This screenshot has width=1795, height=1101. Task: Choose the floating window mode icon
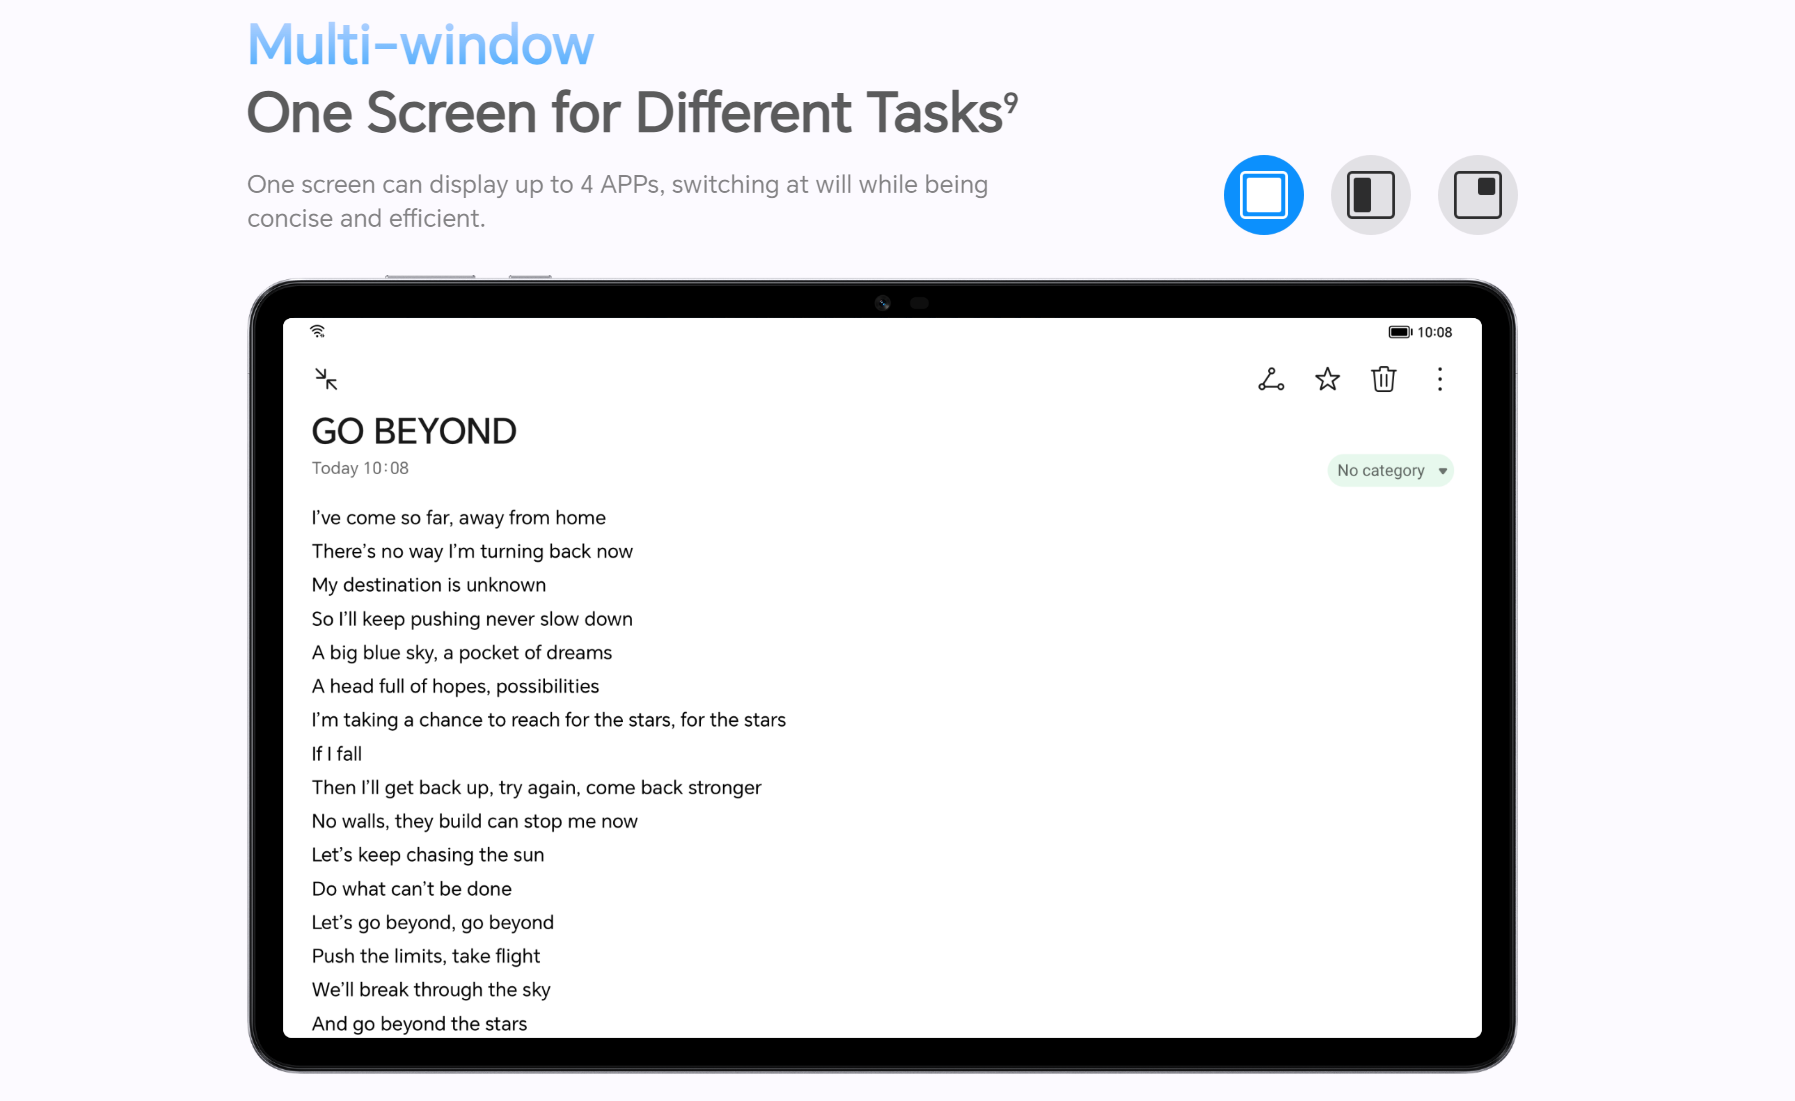coord(1477,195)
